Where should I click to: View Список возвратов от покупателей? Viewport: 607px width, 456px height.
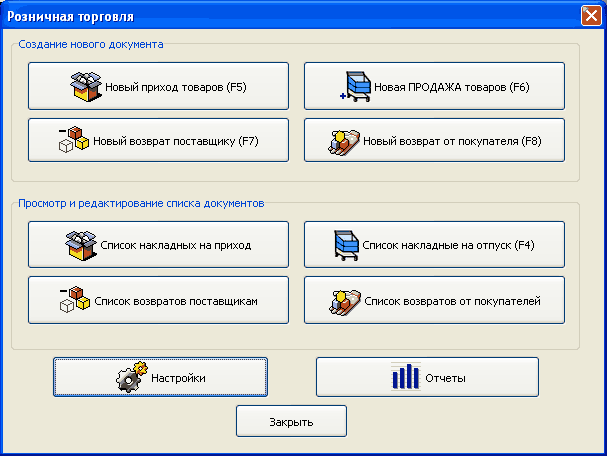[434, 300]
